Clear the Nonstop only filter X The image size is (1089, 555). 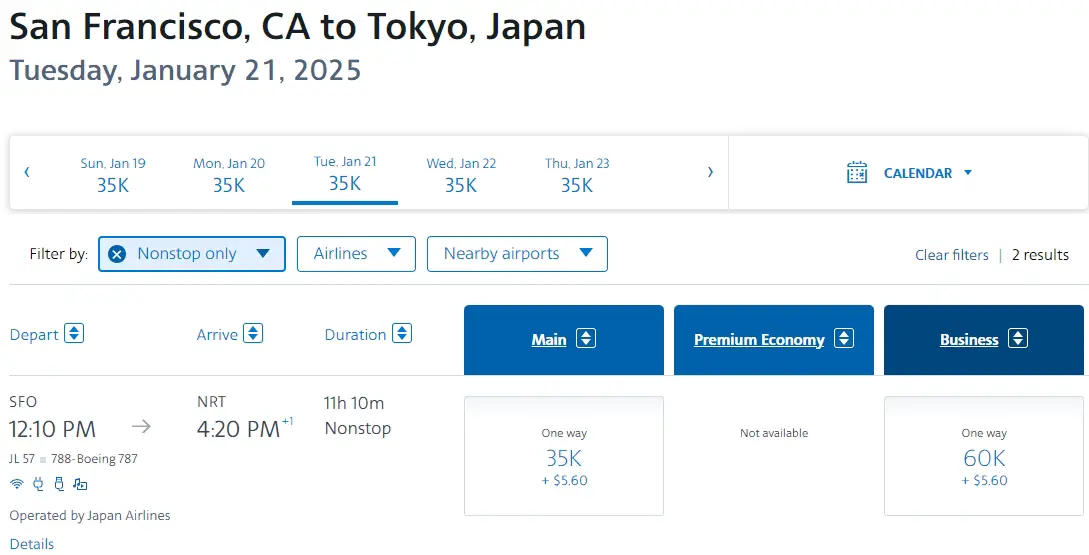(117, 254)
